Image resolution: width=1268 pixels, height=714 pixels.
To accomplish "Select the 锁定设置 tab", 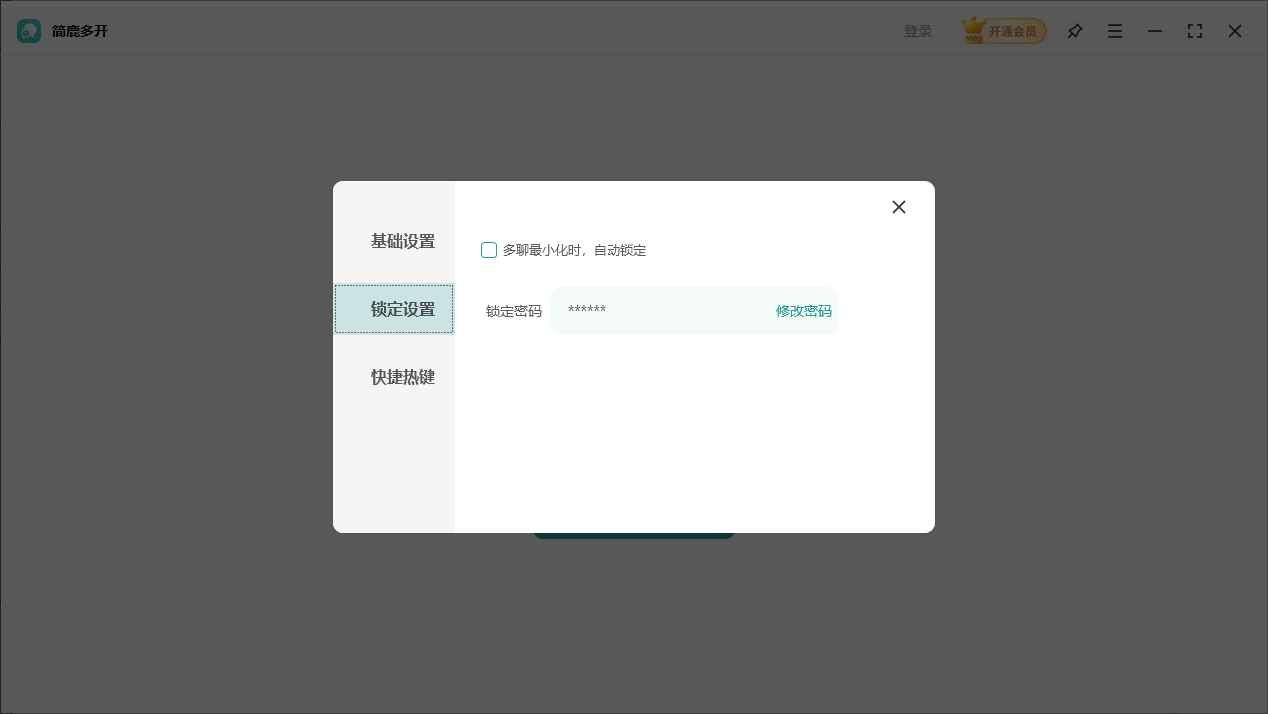I will click(x=402, y=309).
